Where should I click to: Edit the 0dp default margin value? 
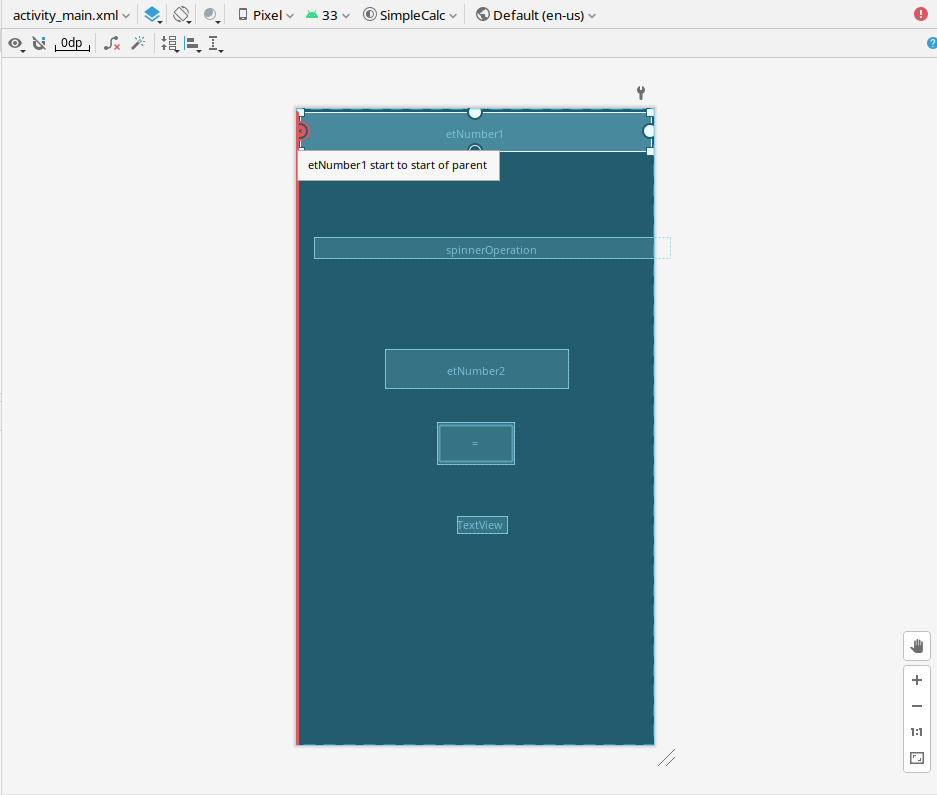(70, 43)
